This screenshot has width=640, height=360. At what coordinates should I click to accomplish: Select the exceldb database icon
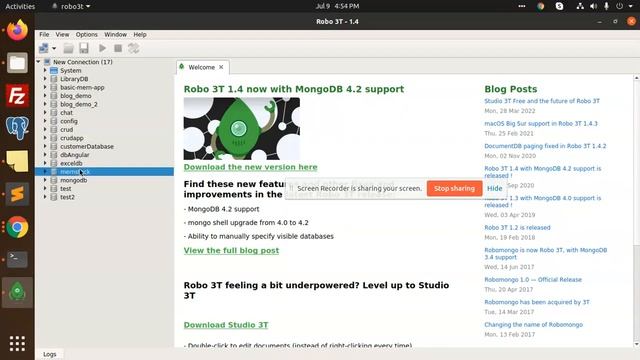pos(53,163)
